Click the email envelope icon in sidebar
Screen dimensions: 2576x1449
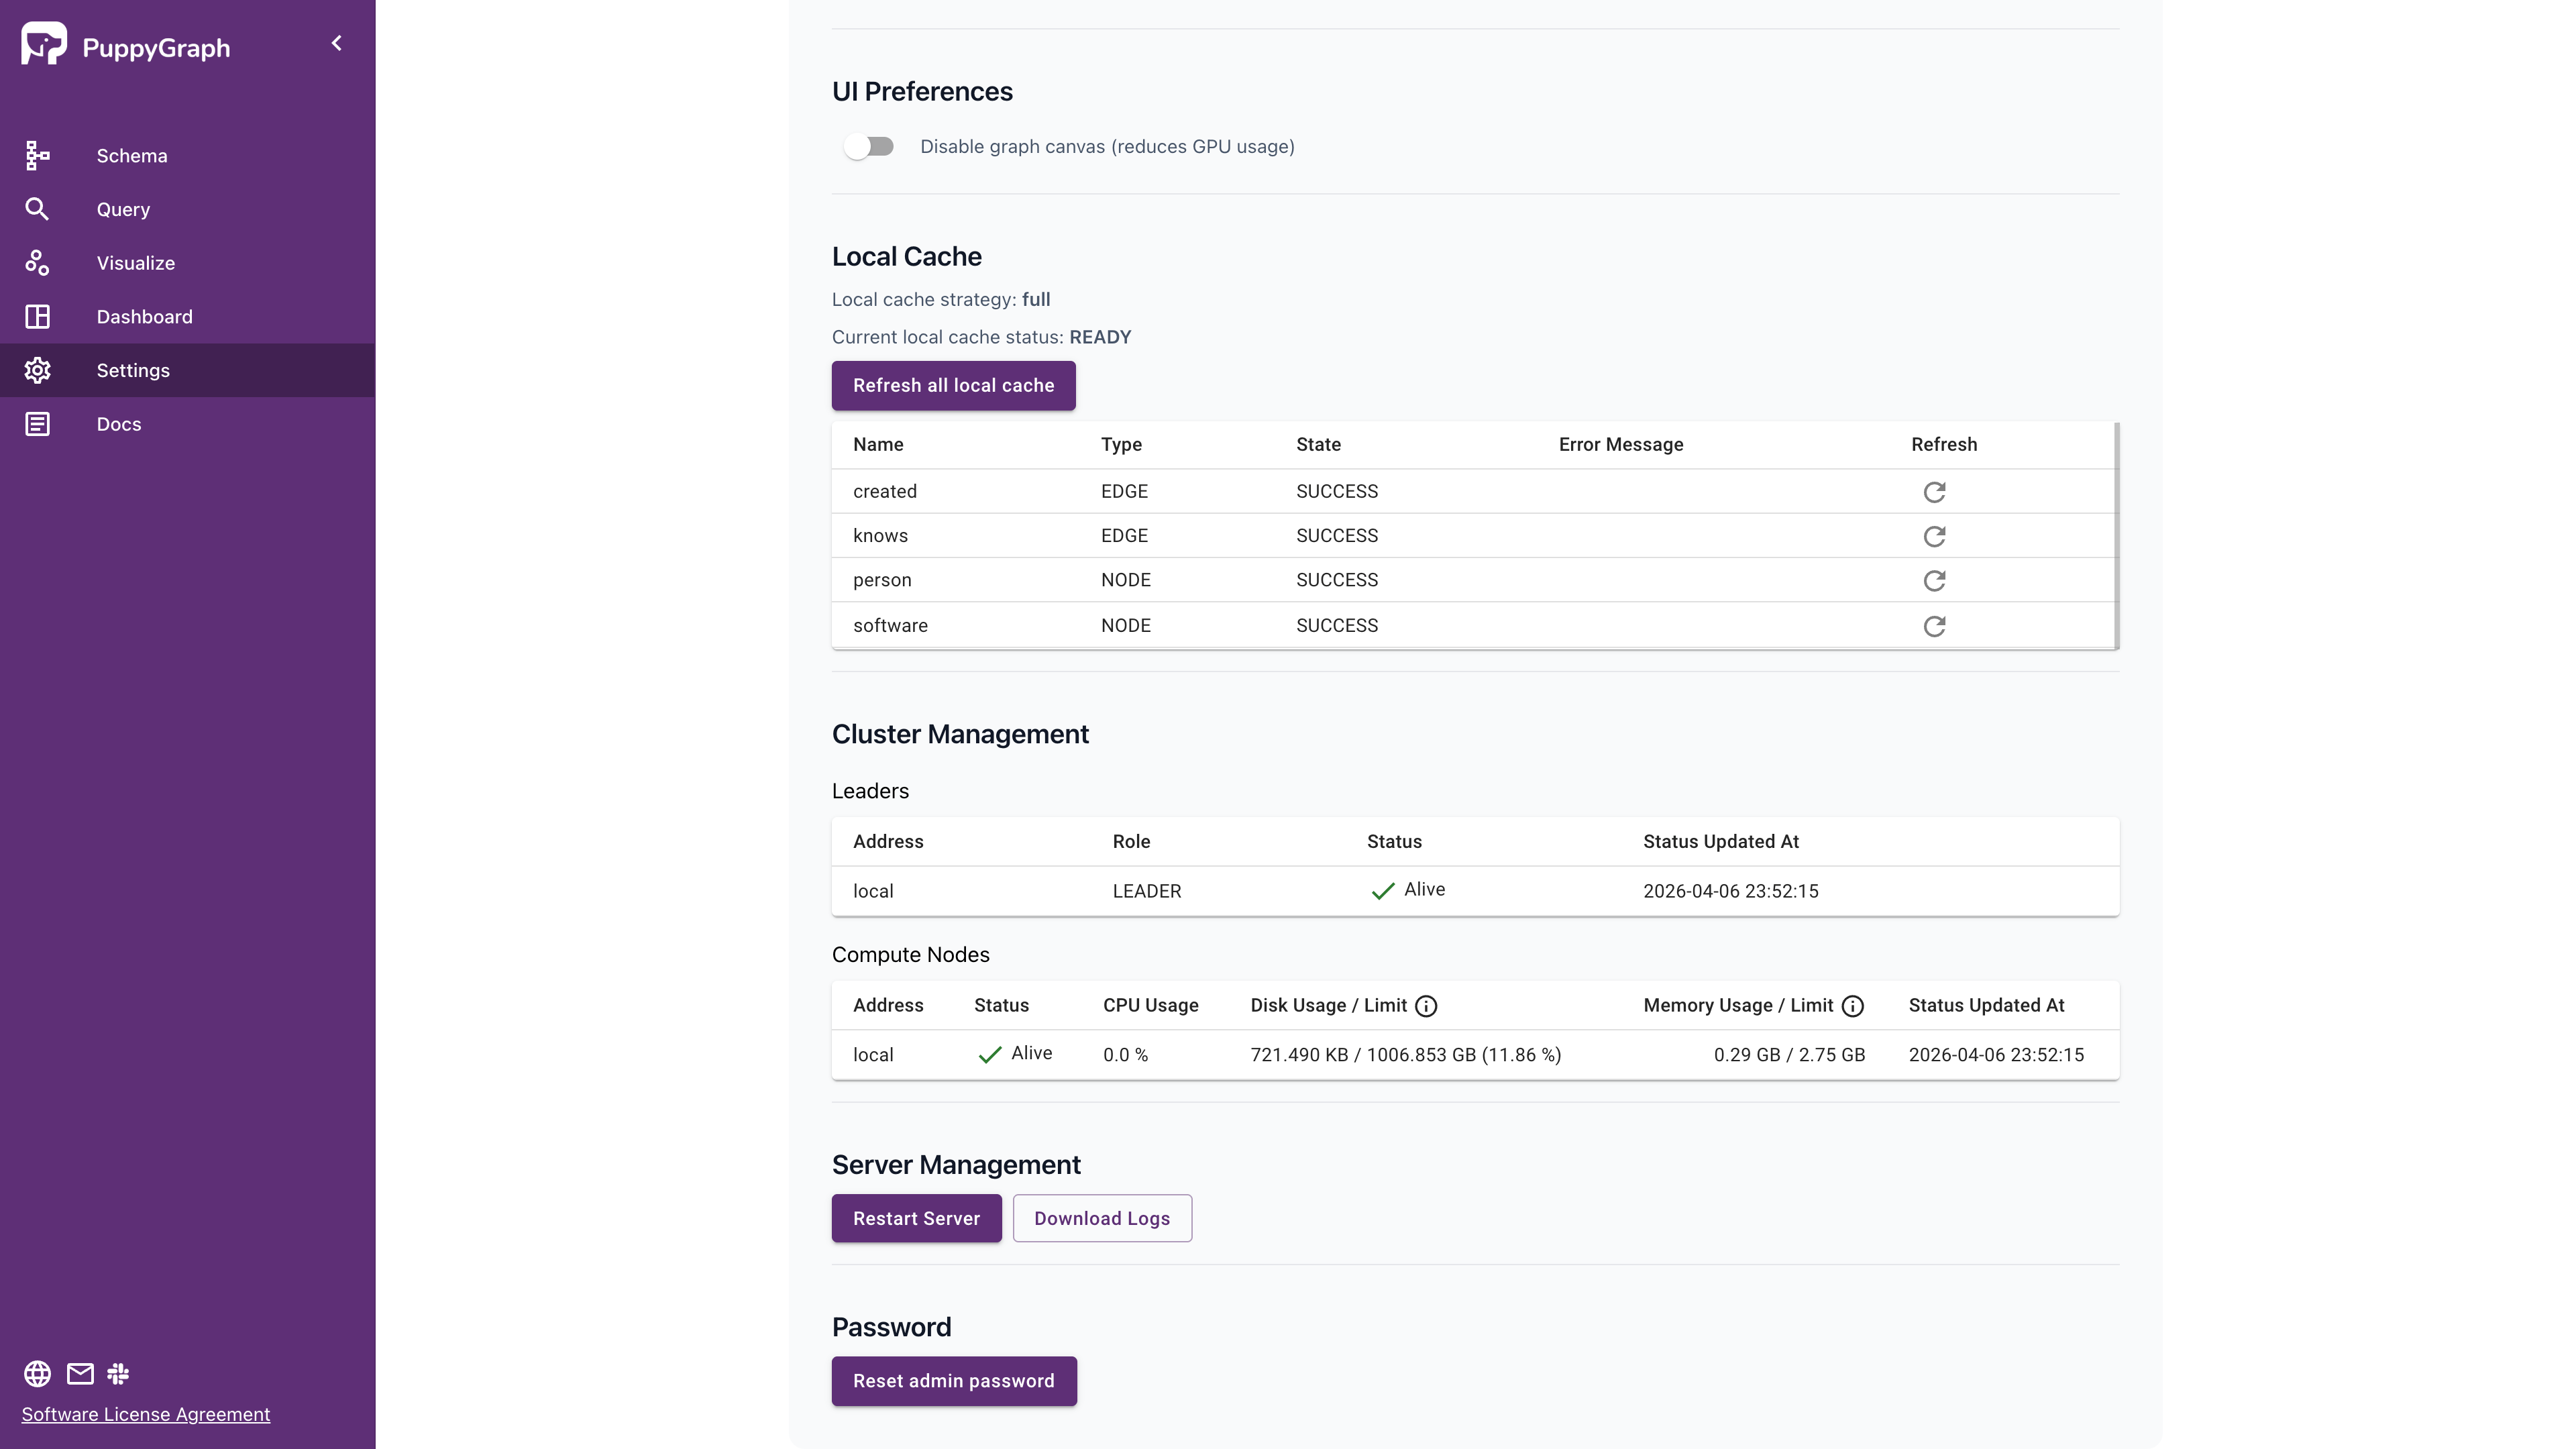pyautogui.click(x=80, y=1374)
